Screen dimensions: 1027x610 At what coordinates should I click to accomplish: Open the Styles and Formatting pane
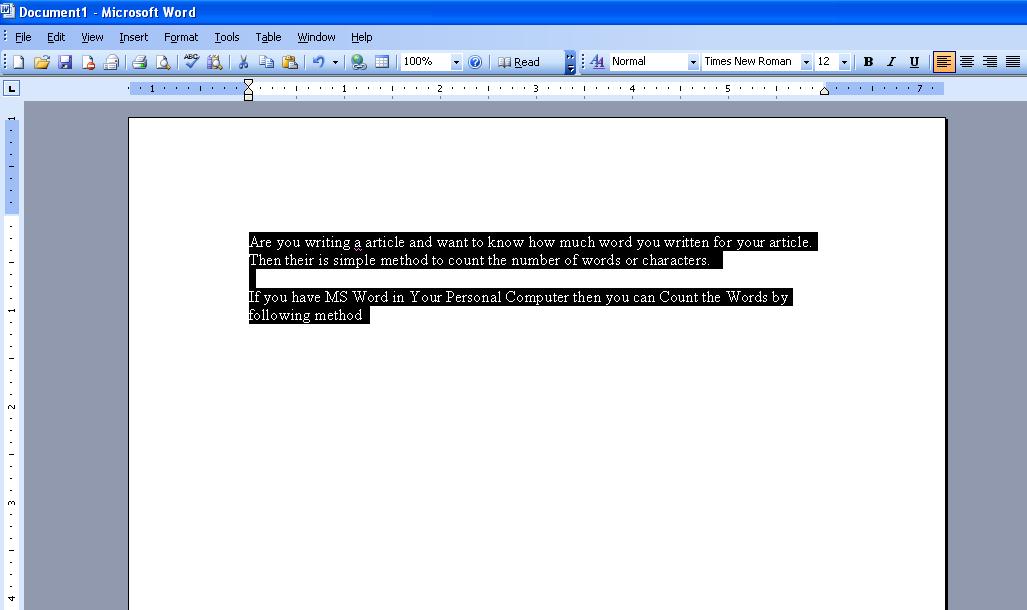point(595,61)
